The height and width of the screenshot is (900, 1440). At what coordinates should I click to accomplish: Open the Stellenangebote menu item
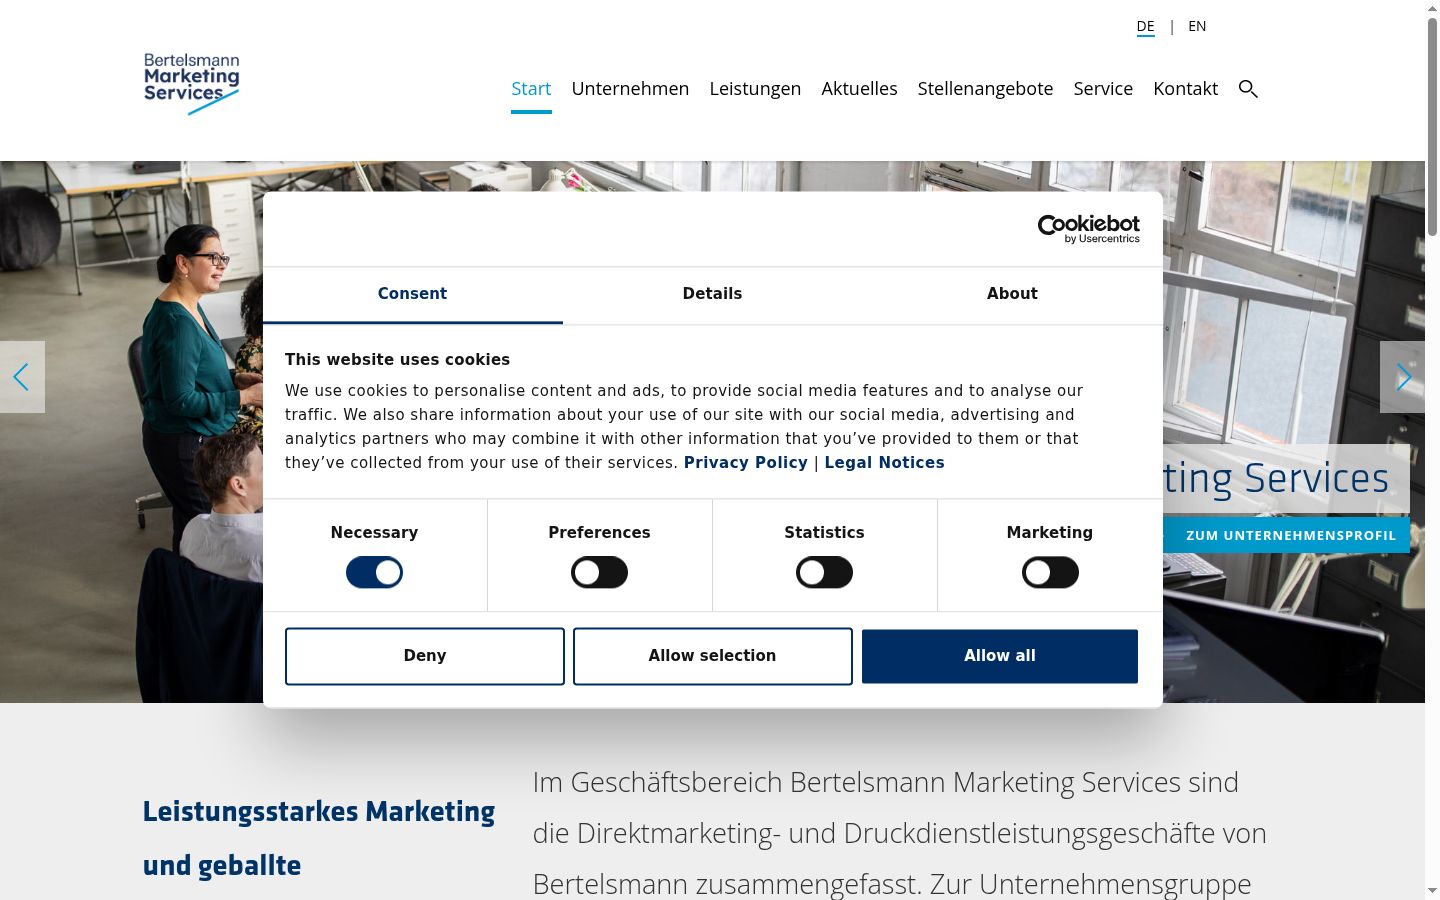(x=985, y=89)
